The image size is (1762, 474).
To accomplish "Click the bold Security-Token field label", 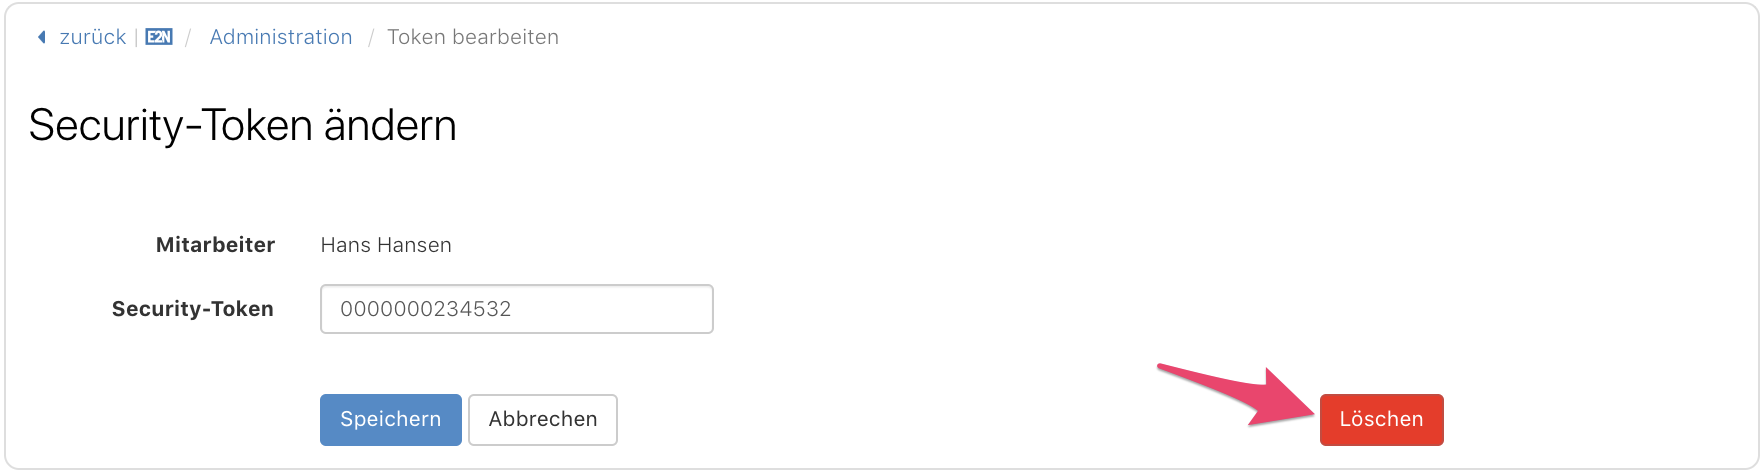I will pos(193,309).
